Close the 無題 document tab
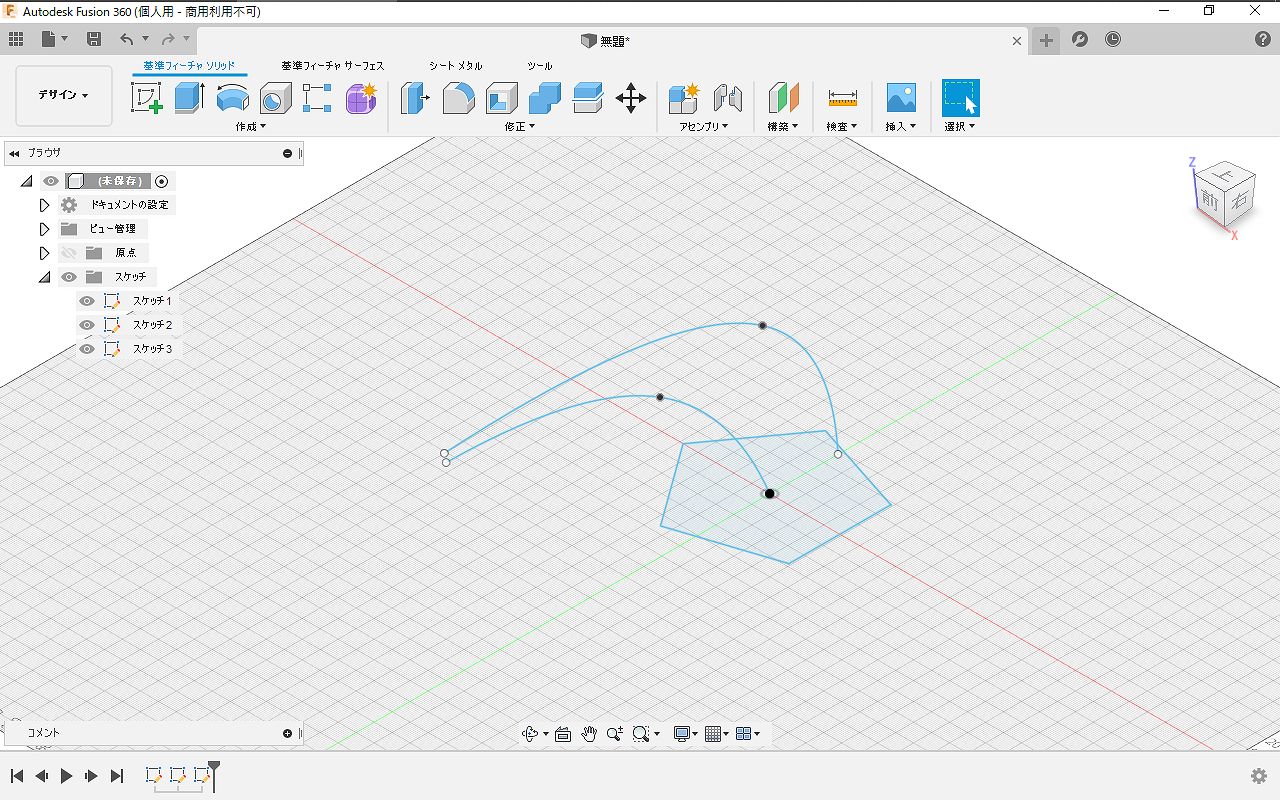 point(1017,41)
